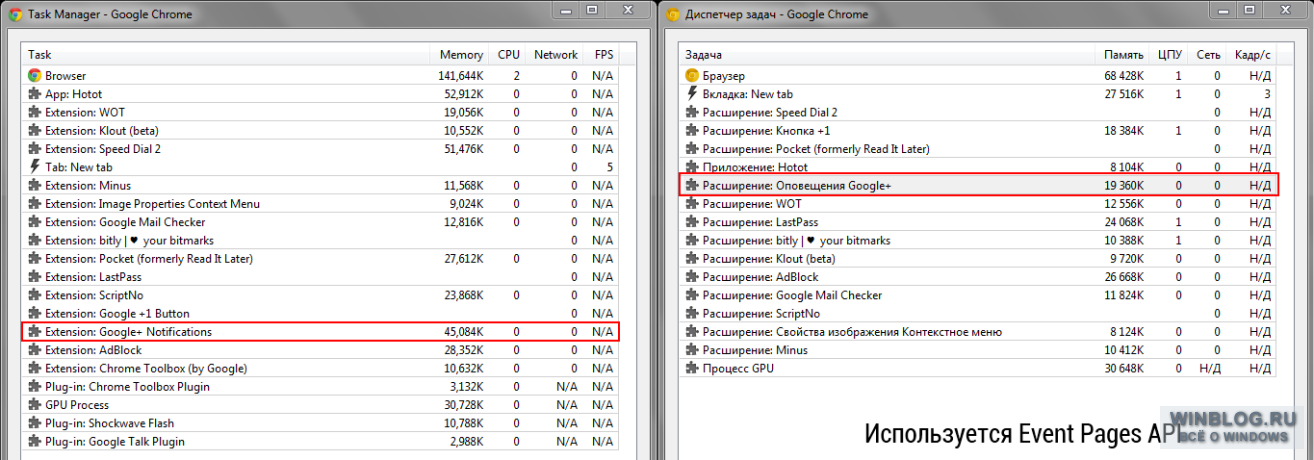Click Chrome icon of Browser row, left window
This screenshot has height=460, width=1314.
35,76
